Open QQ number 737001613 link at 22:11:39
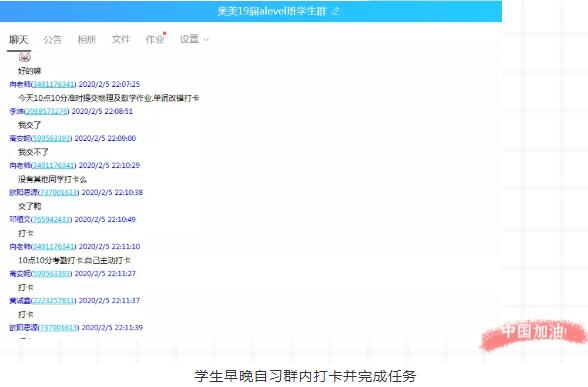Viewport: 588px width, 387px height. [59, 327]
